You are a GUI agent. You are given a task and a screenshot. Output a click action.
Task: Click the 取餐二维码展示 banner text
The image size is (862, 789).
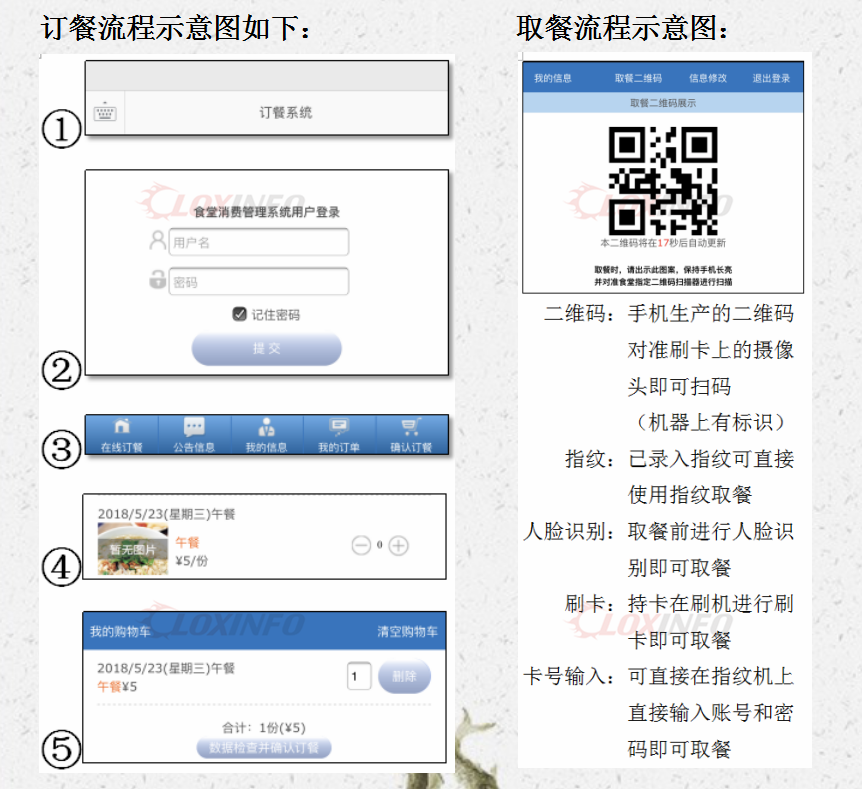(x=663, y=103)
